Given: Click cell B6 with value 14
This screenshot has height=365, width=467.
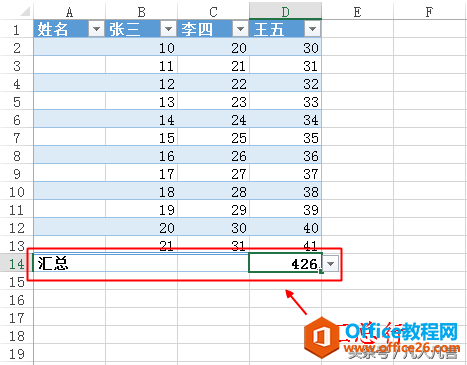Looking at the screenshot, I should [141, 119].
